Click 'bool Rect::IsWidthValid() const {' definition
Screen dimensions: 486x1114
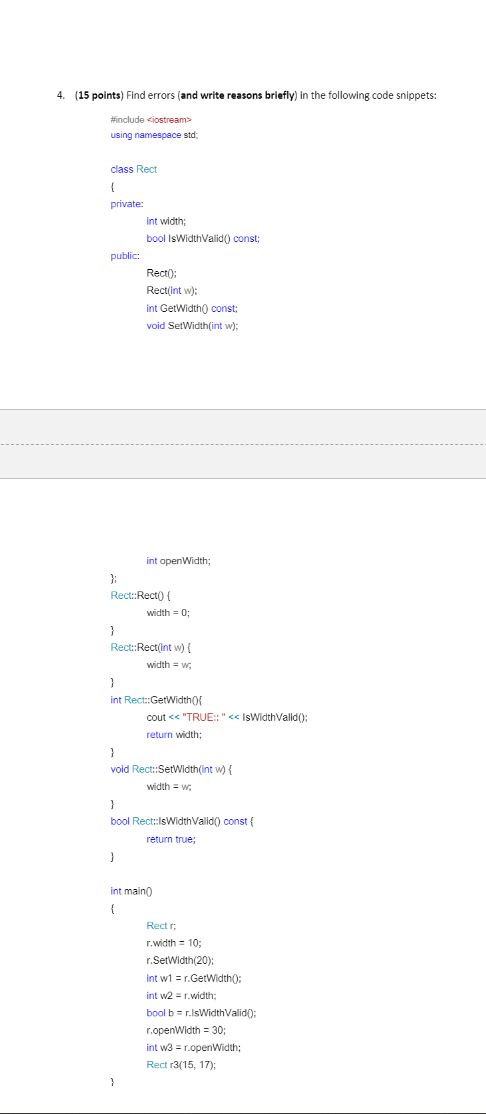pos(183,821)
